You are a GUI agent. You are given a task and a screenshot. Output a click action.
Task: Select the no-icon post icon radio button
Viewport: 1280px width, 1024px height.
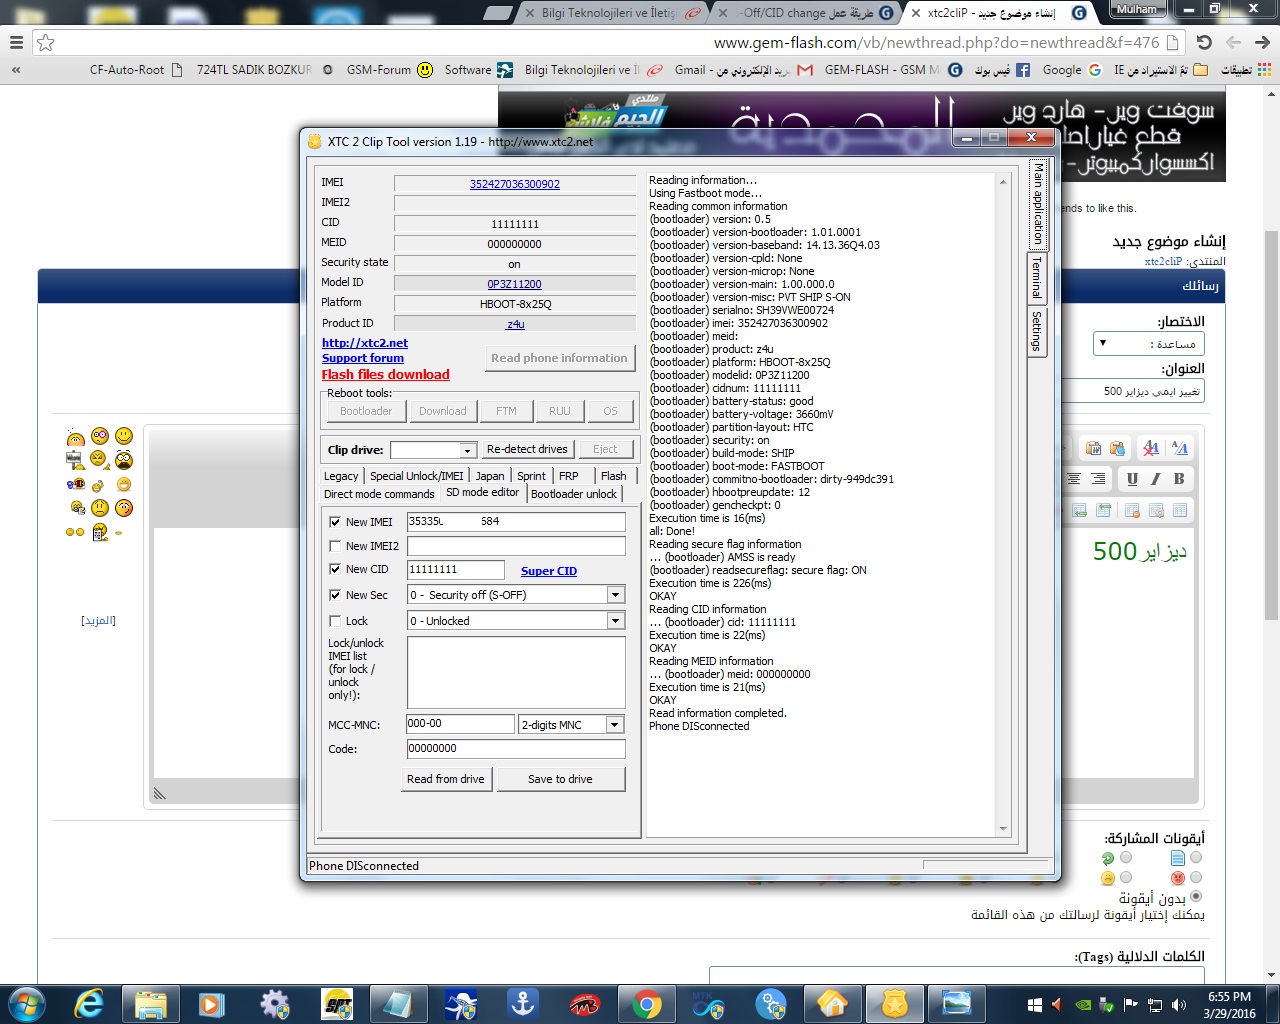coord(1196,897)
